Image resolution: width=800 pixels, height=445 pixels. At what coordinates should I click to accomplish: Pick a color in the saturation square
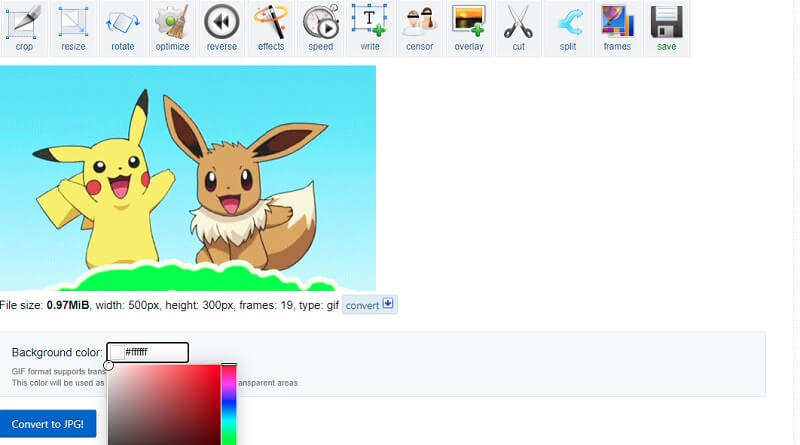pyautogui.click(x=163, y=405)
